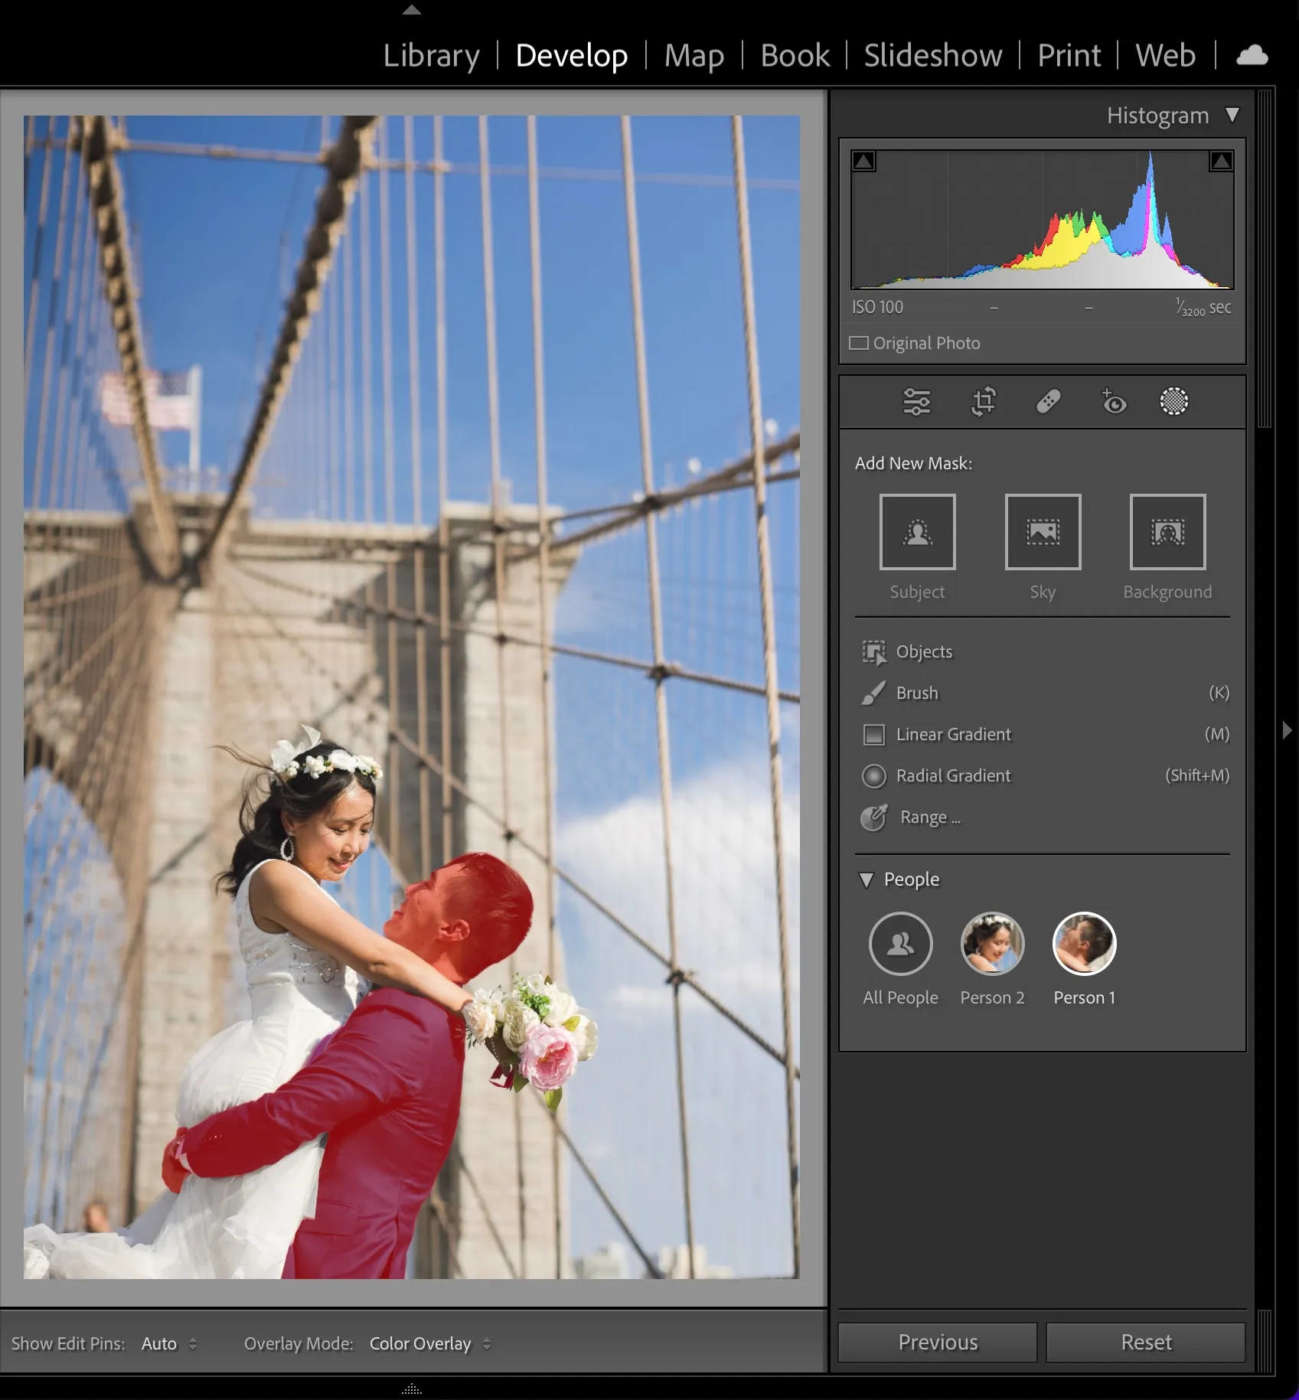
Task: Collapse the Histogram panel
Action: click(1231, 114)
